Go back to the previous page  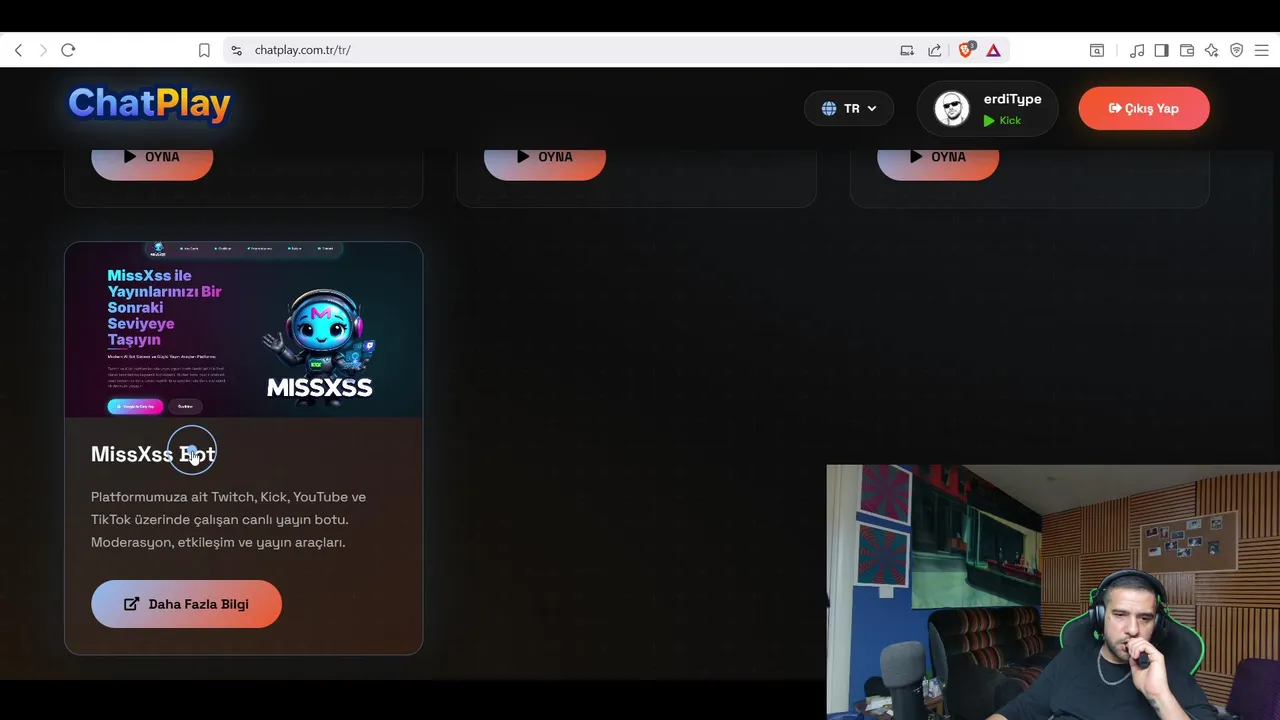18,50
